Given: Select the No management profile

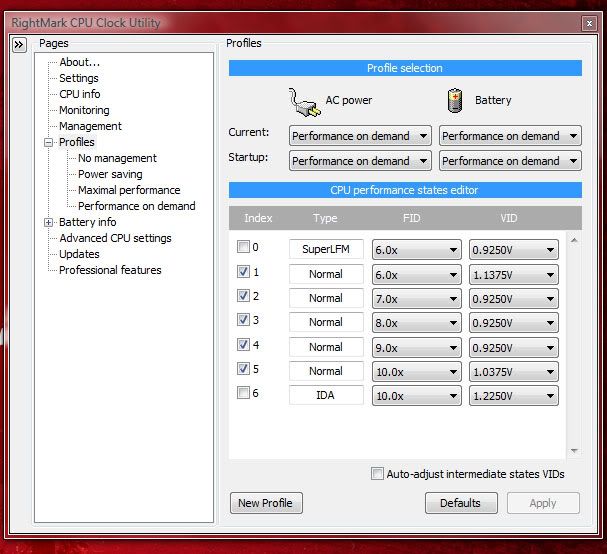Looking at the screenshot, I should (x=117, y=158).
